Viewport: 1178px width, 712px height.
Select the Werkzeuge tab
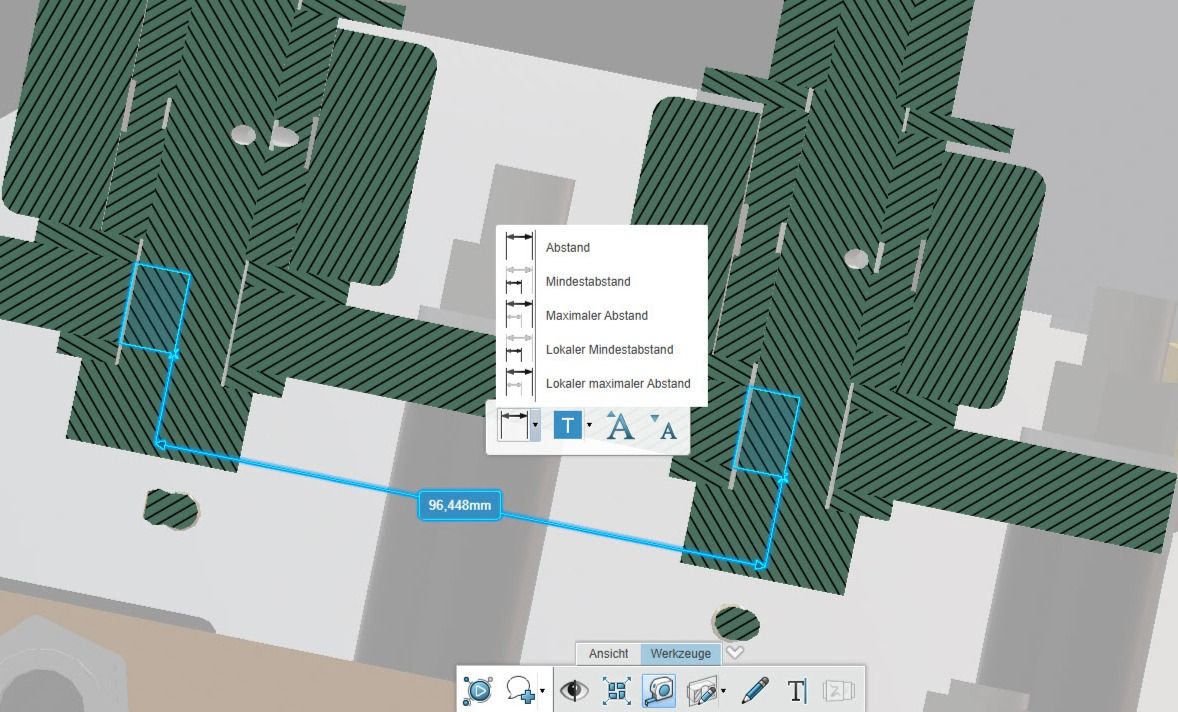coord(680,654)
